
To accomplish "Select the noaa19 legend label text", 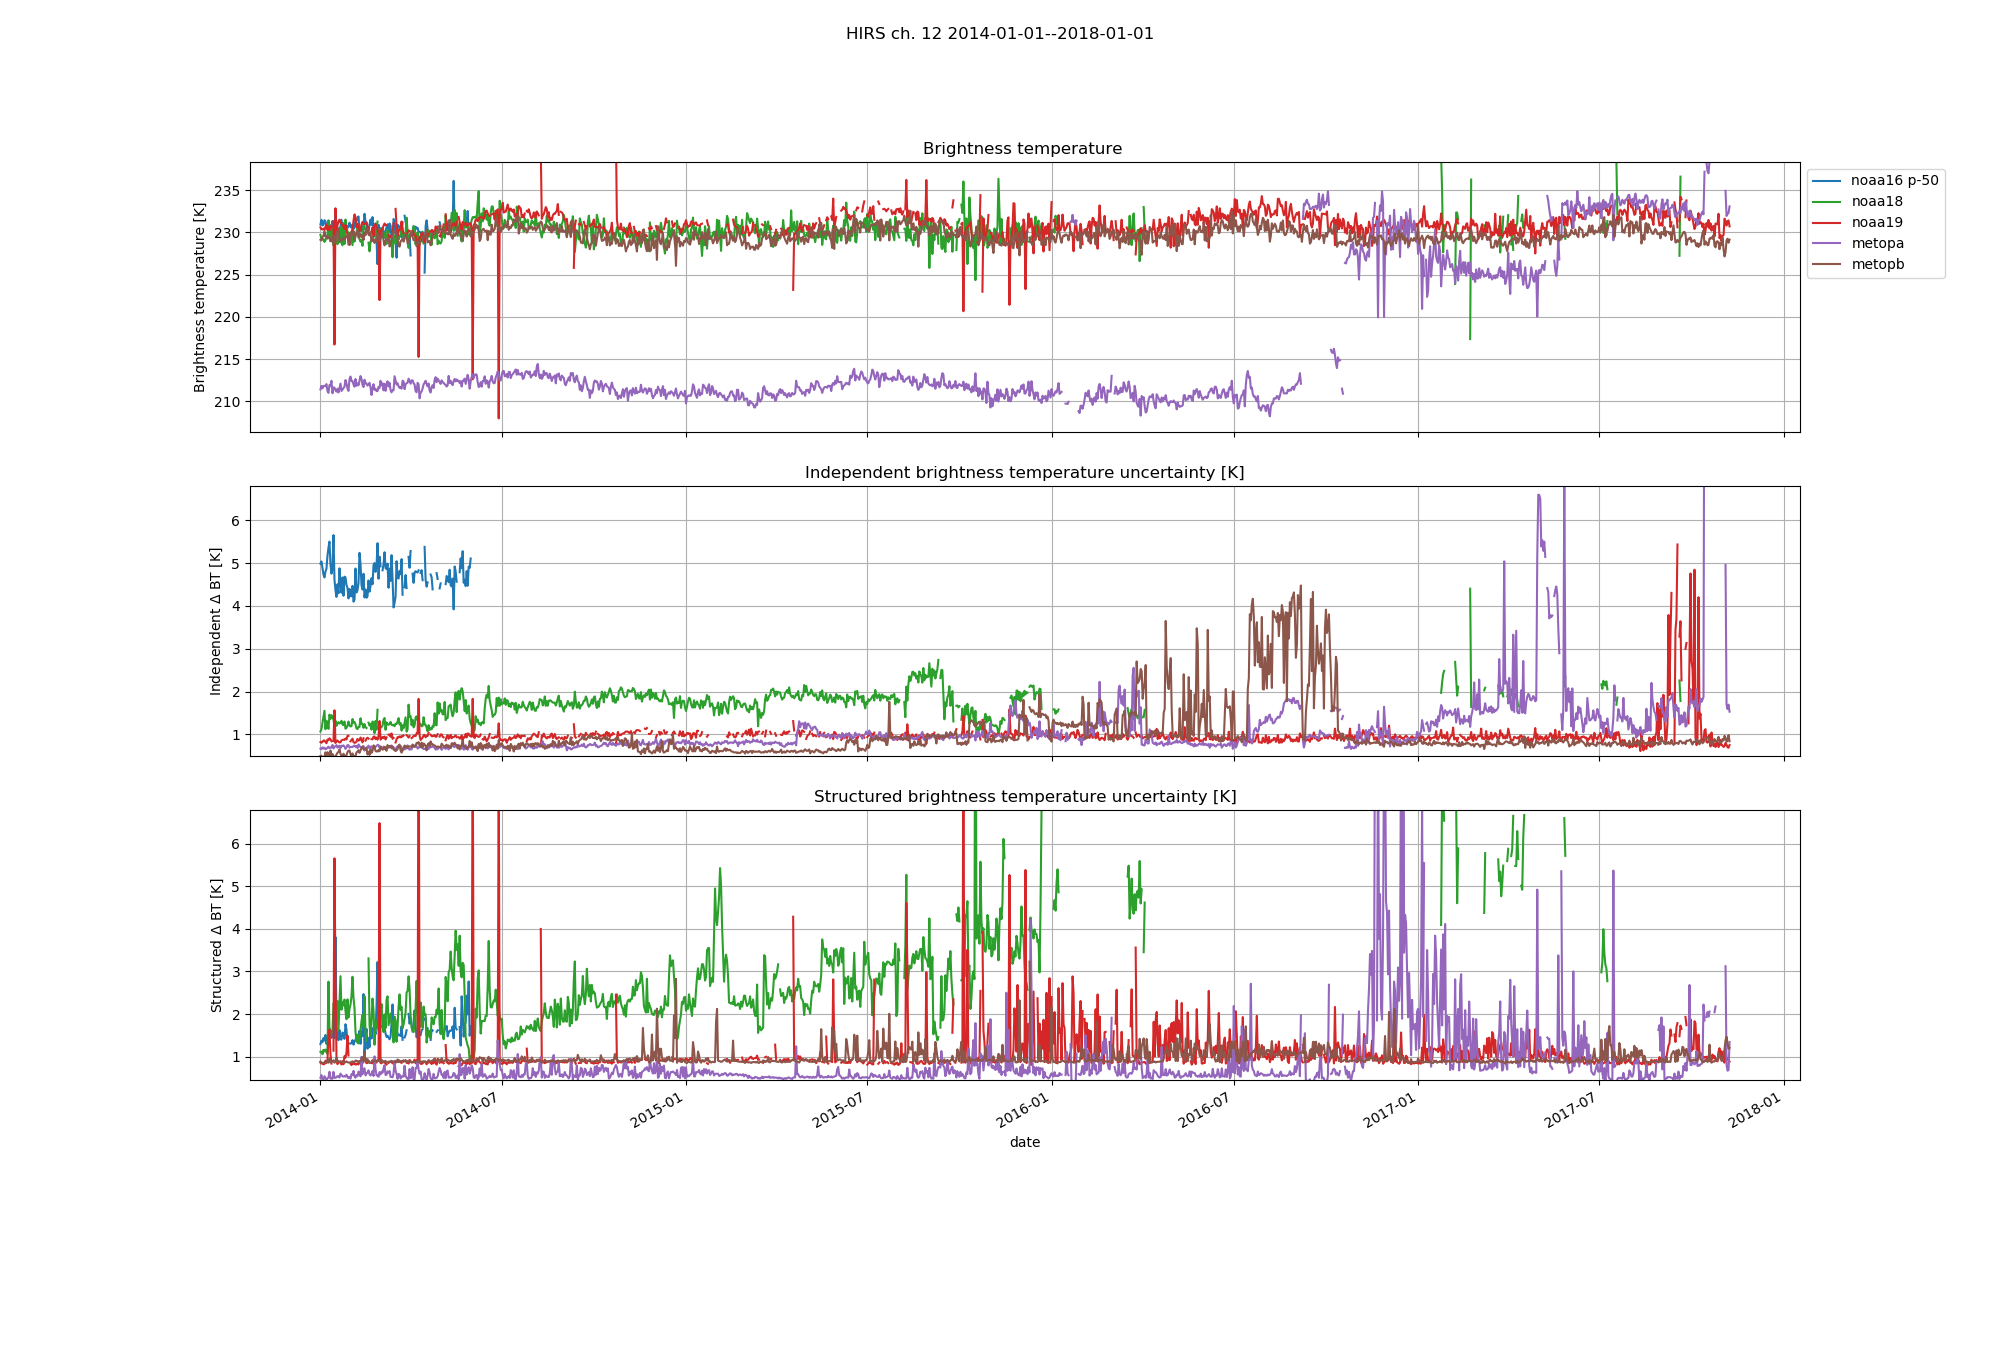I will tap(1876, 223).
